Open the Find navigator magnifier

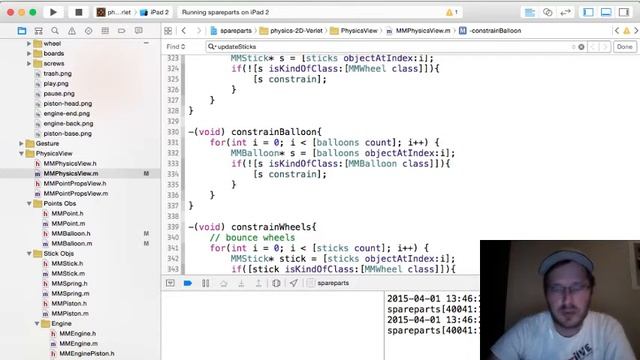click(55, 31)
